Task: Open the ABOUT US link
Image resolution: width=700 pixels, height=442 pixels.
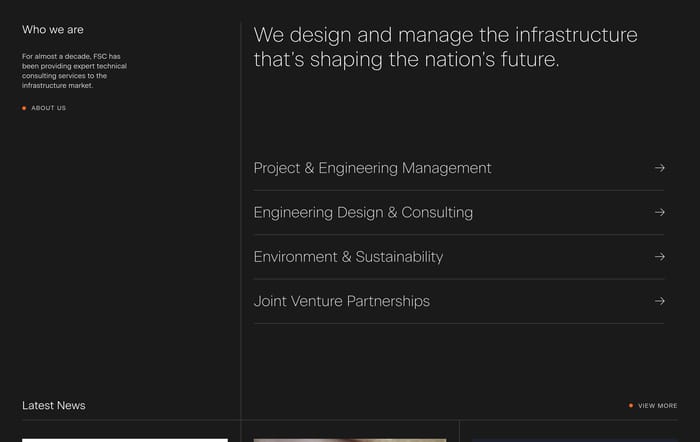Action: [48, 108]
